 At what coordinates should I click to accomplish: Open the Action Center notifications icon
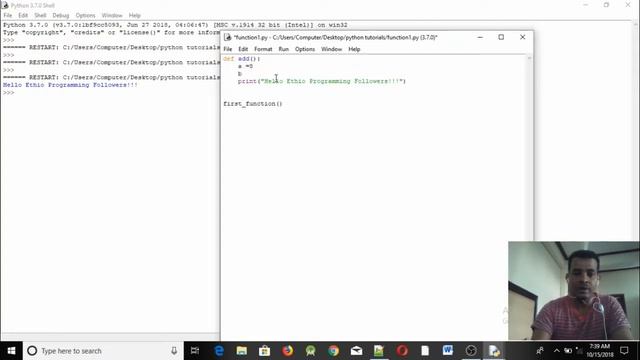click(x=624, y=351)
